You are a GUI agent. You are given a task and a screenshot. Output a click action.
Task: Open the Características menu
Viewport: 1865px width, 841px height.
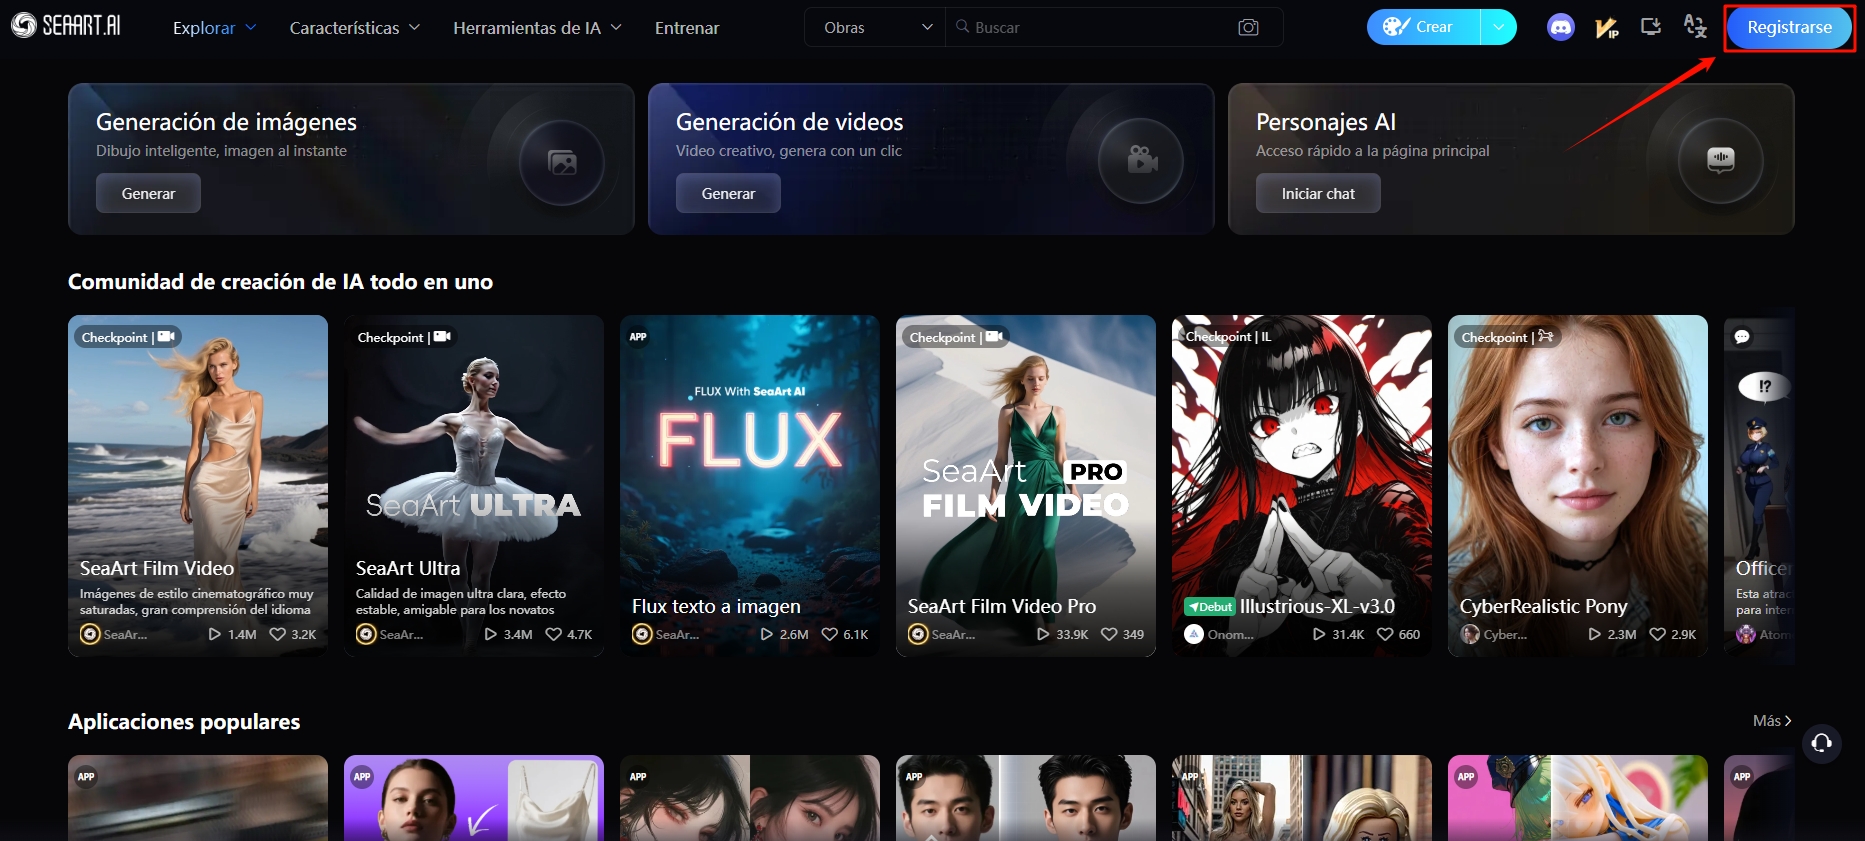[354, 28]
